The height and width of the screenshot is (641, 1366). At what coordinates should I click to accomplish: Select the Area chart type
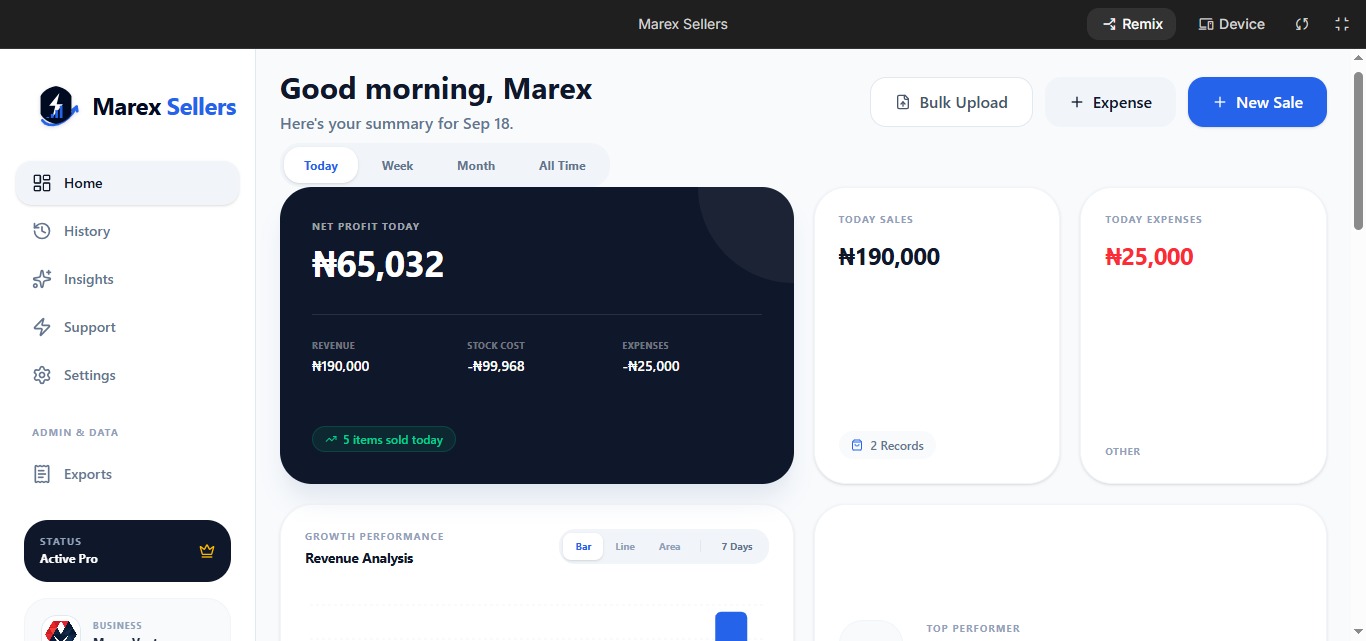coord(670,546)
